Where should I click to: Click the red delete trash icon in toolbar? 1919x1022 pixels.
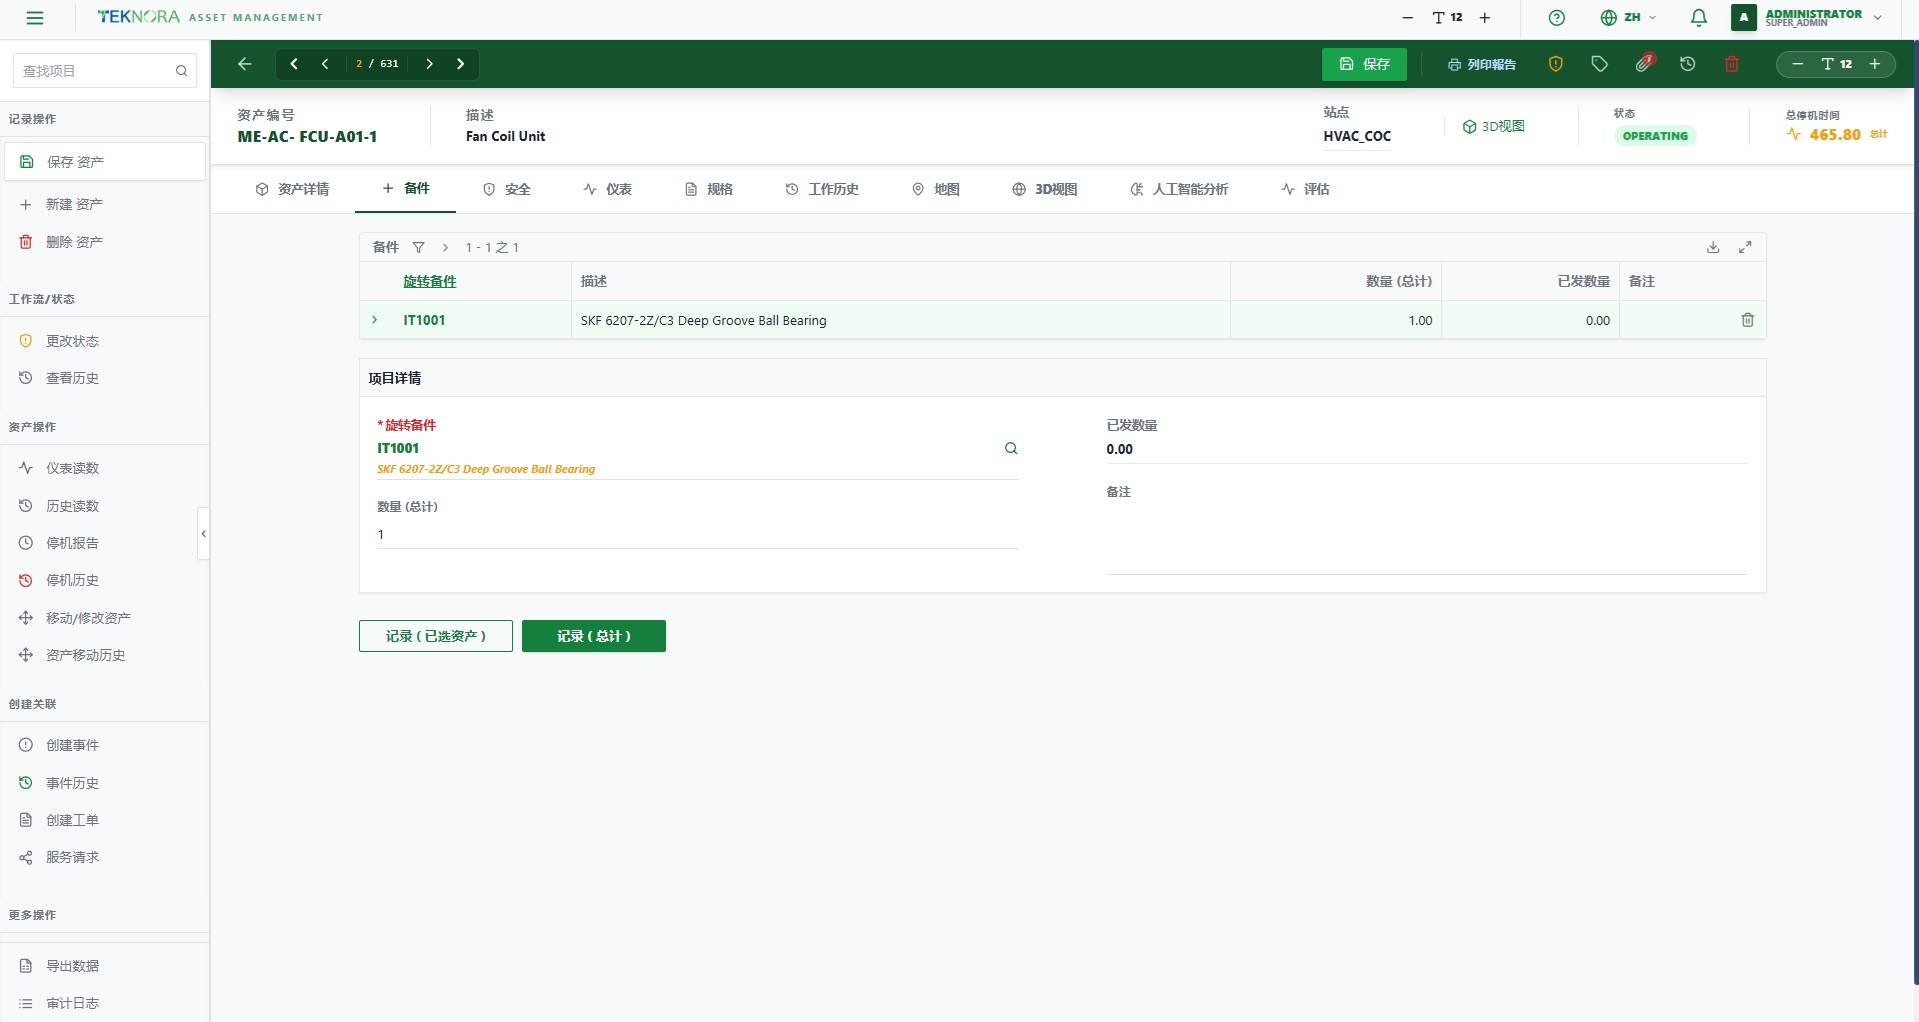[x=1732, y=64]
